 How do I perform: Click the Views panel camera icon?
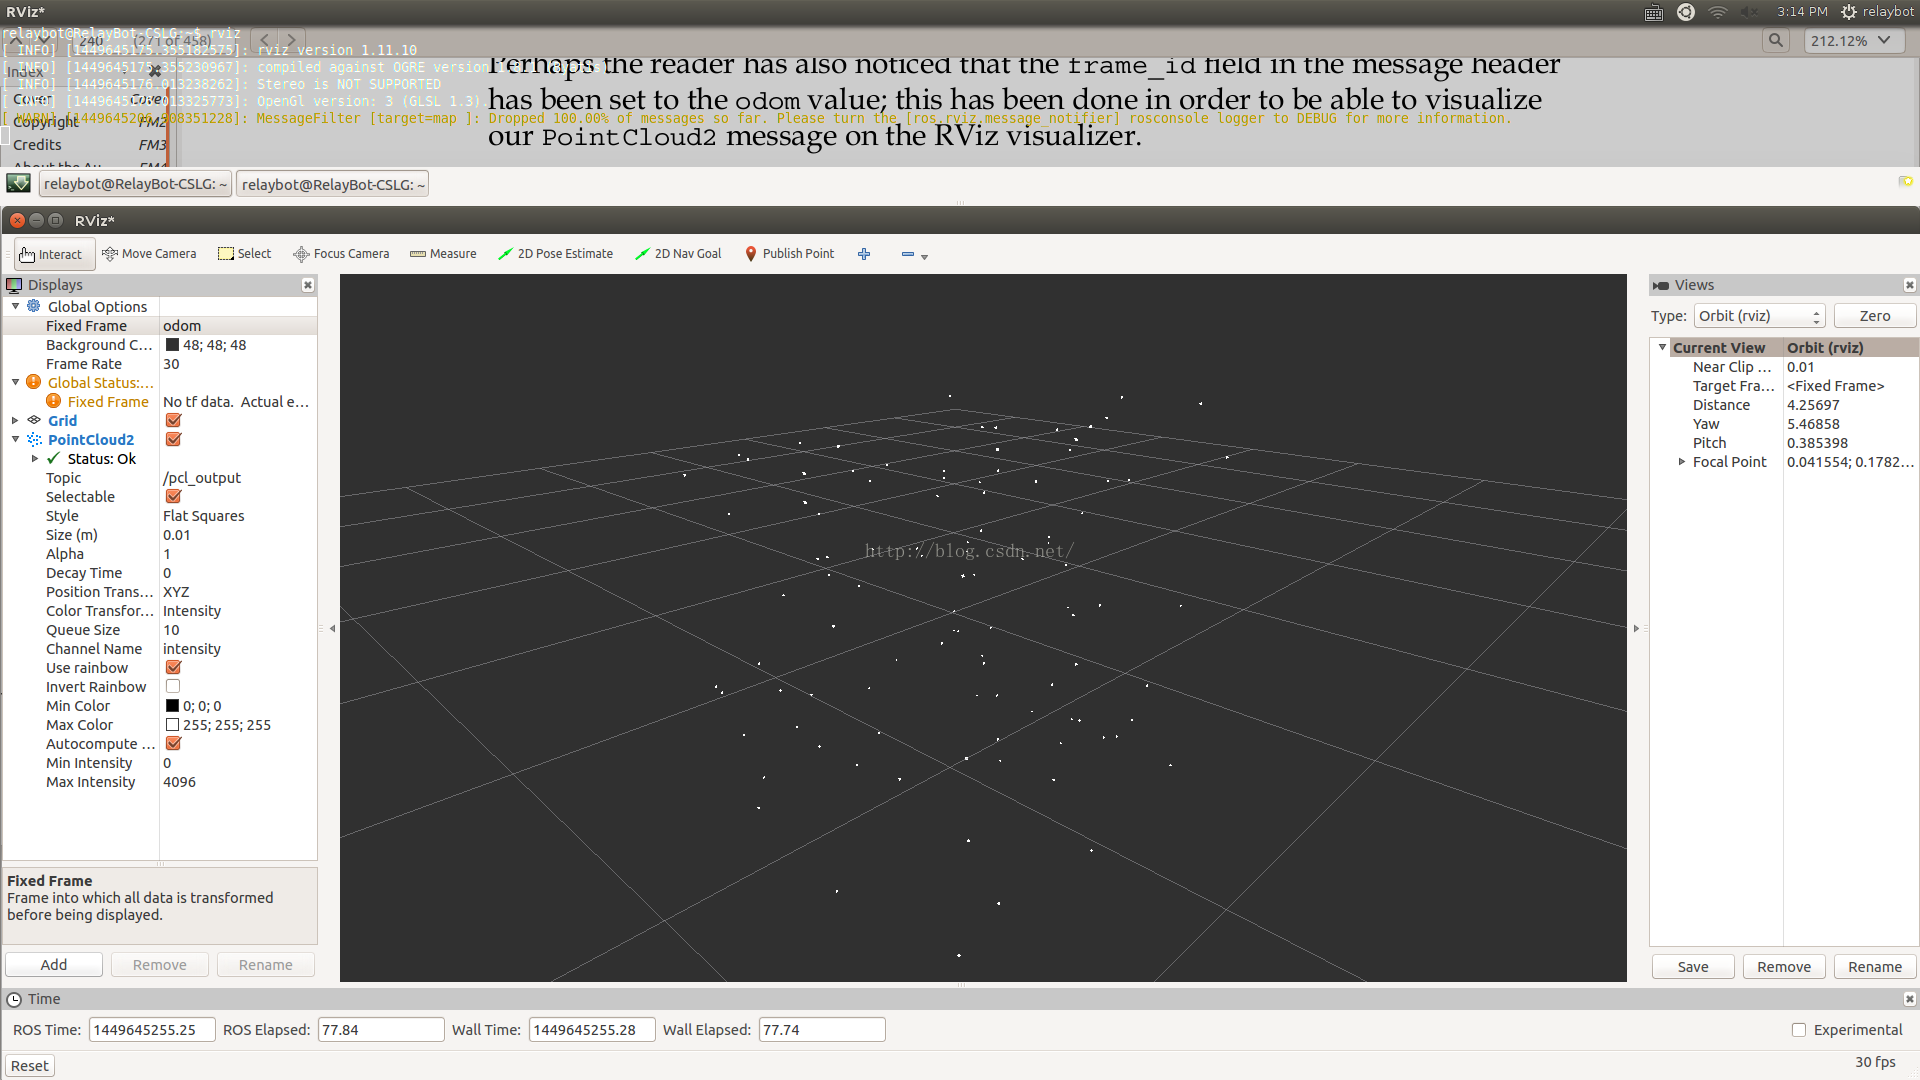coord(1661,286)
